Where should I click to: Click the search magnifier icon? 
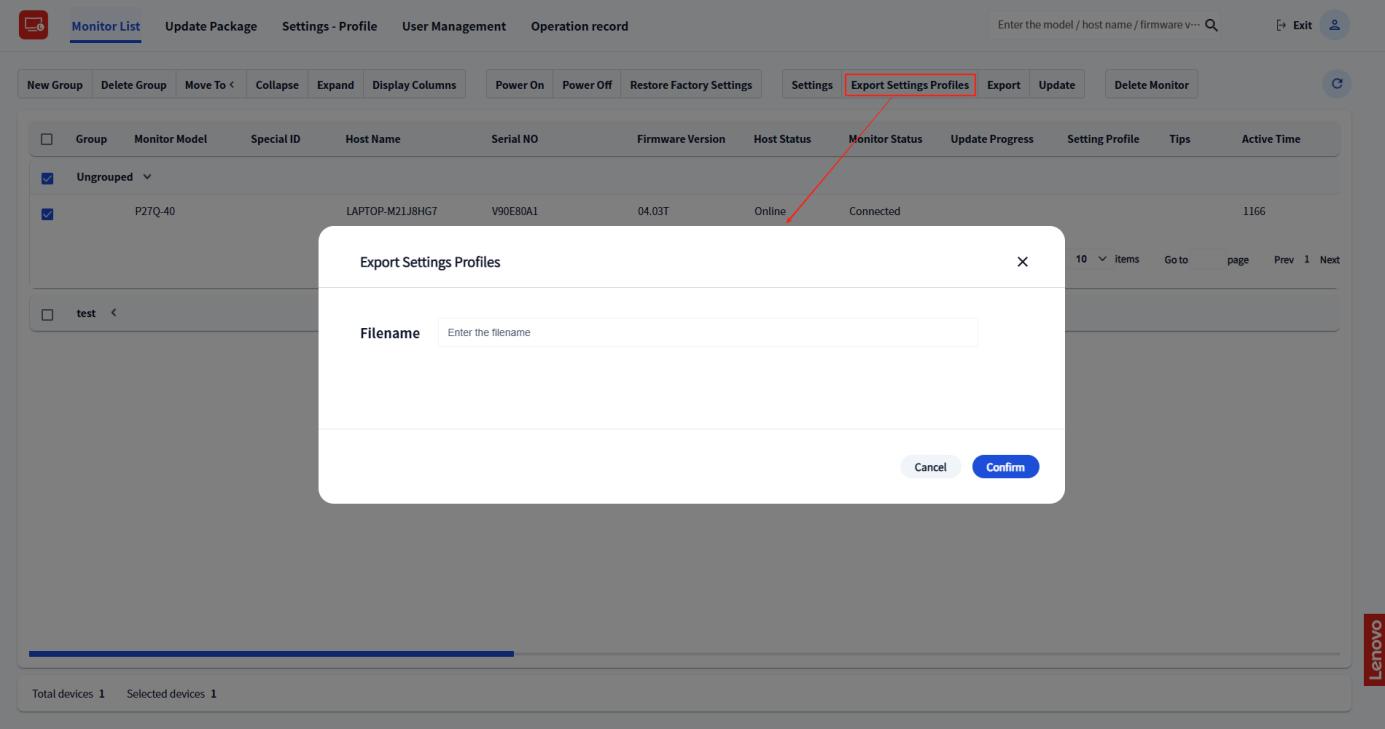[1211, 25]
